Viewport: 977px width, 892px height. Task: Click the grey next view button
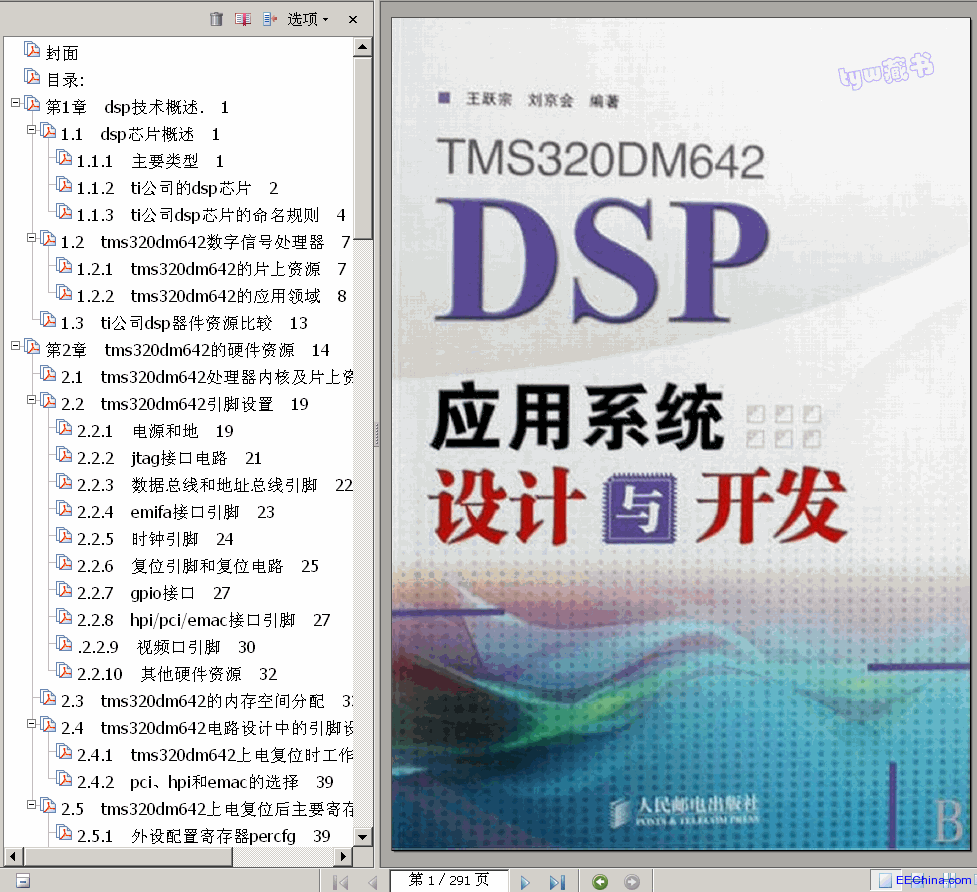click(x=632, y=881)
